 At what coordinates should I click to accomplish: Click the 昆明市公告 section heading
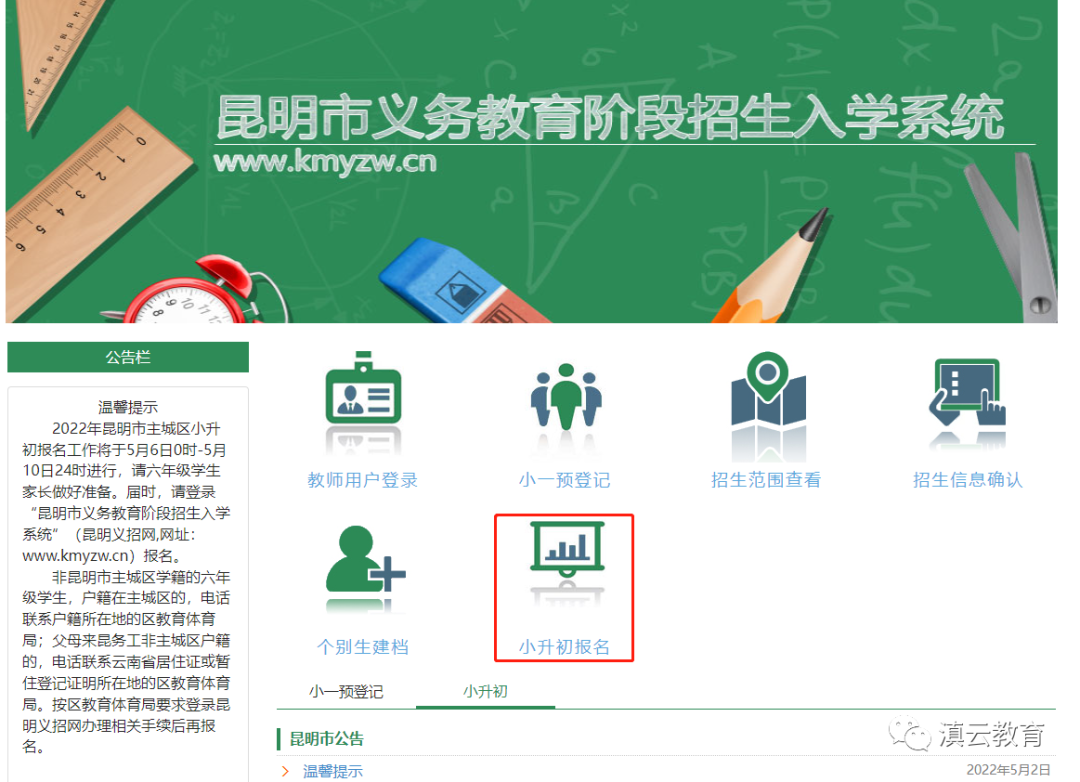pyautogui.click(x=326, y=739)
